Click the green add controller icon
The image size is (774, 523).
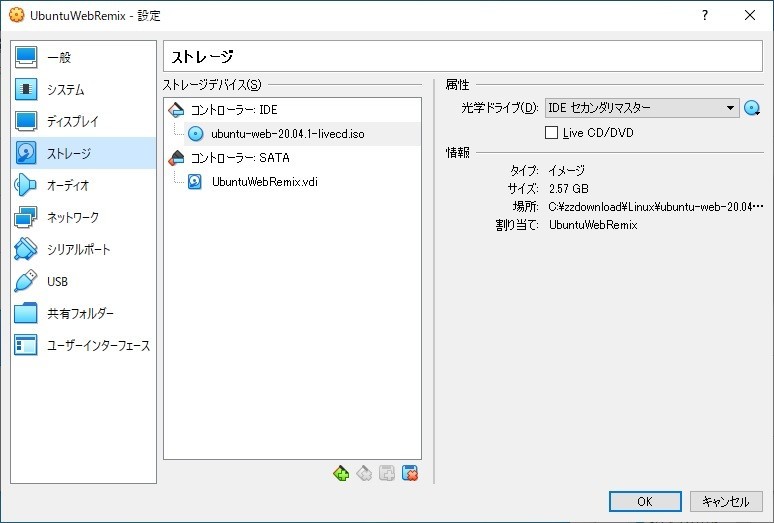tap(341, 473)
